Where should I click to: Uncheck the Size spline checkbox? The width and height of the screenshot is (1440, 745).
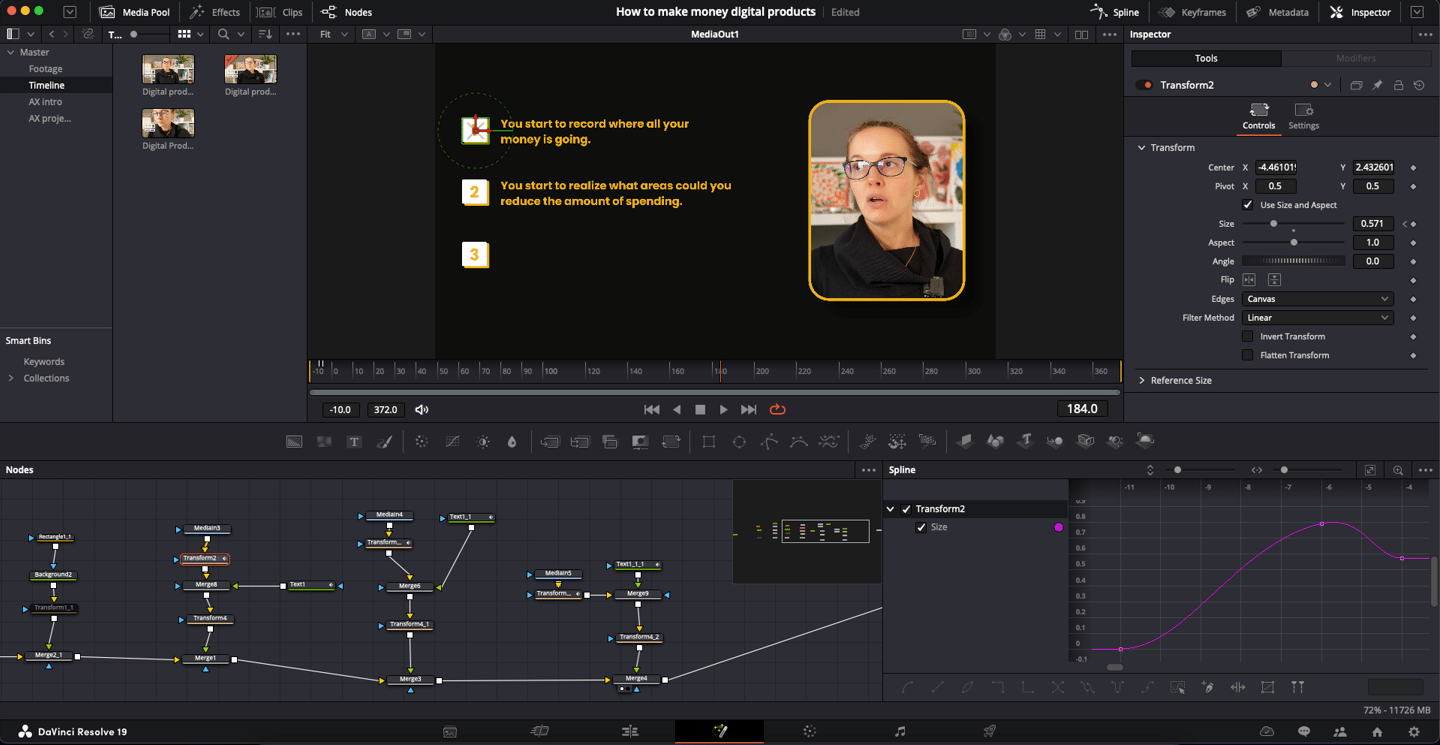pos(921,527)
